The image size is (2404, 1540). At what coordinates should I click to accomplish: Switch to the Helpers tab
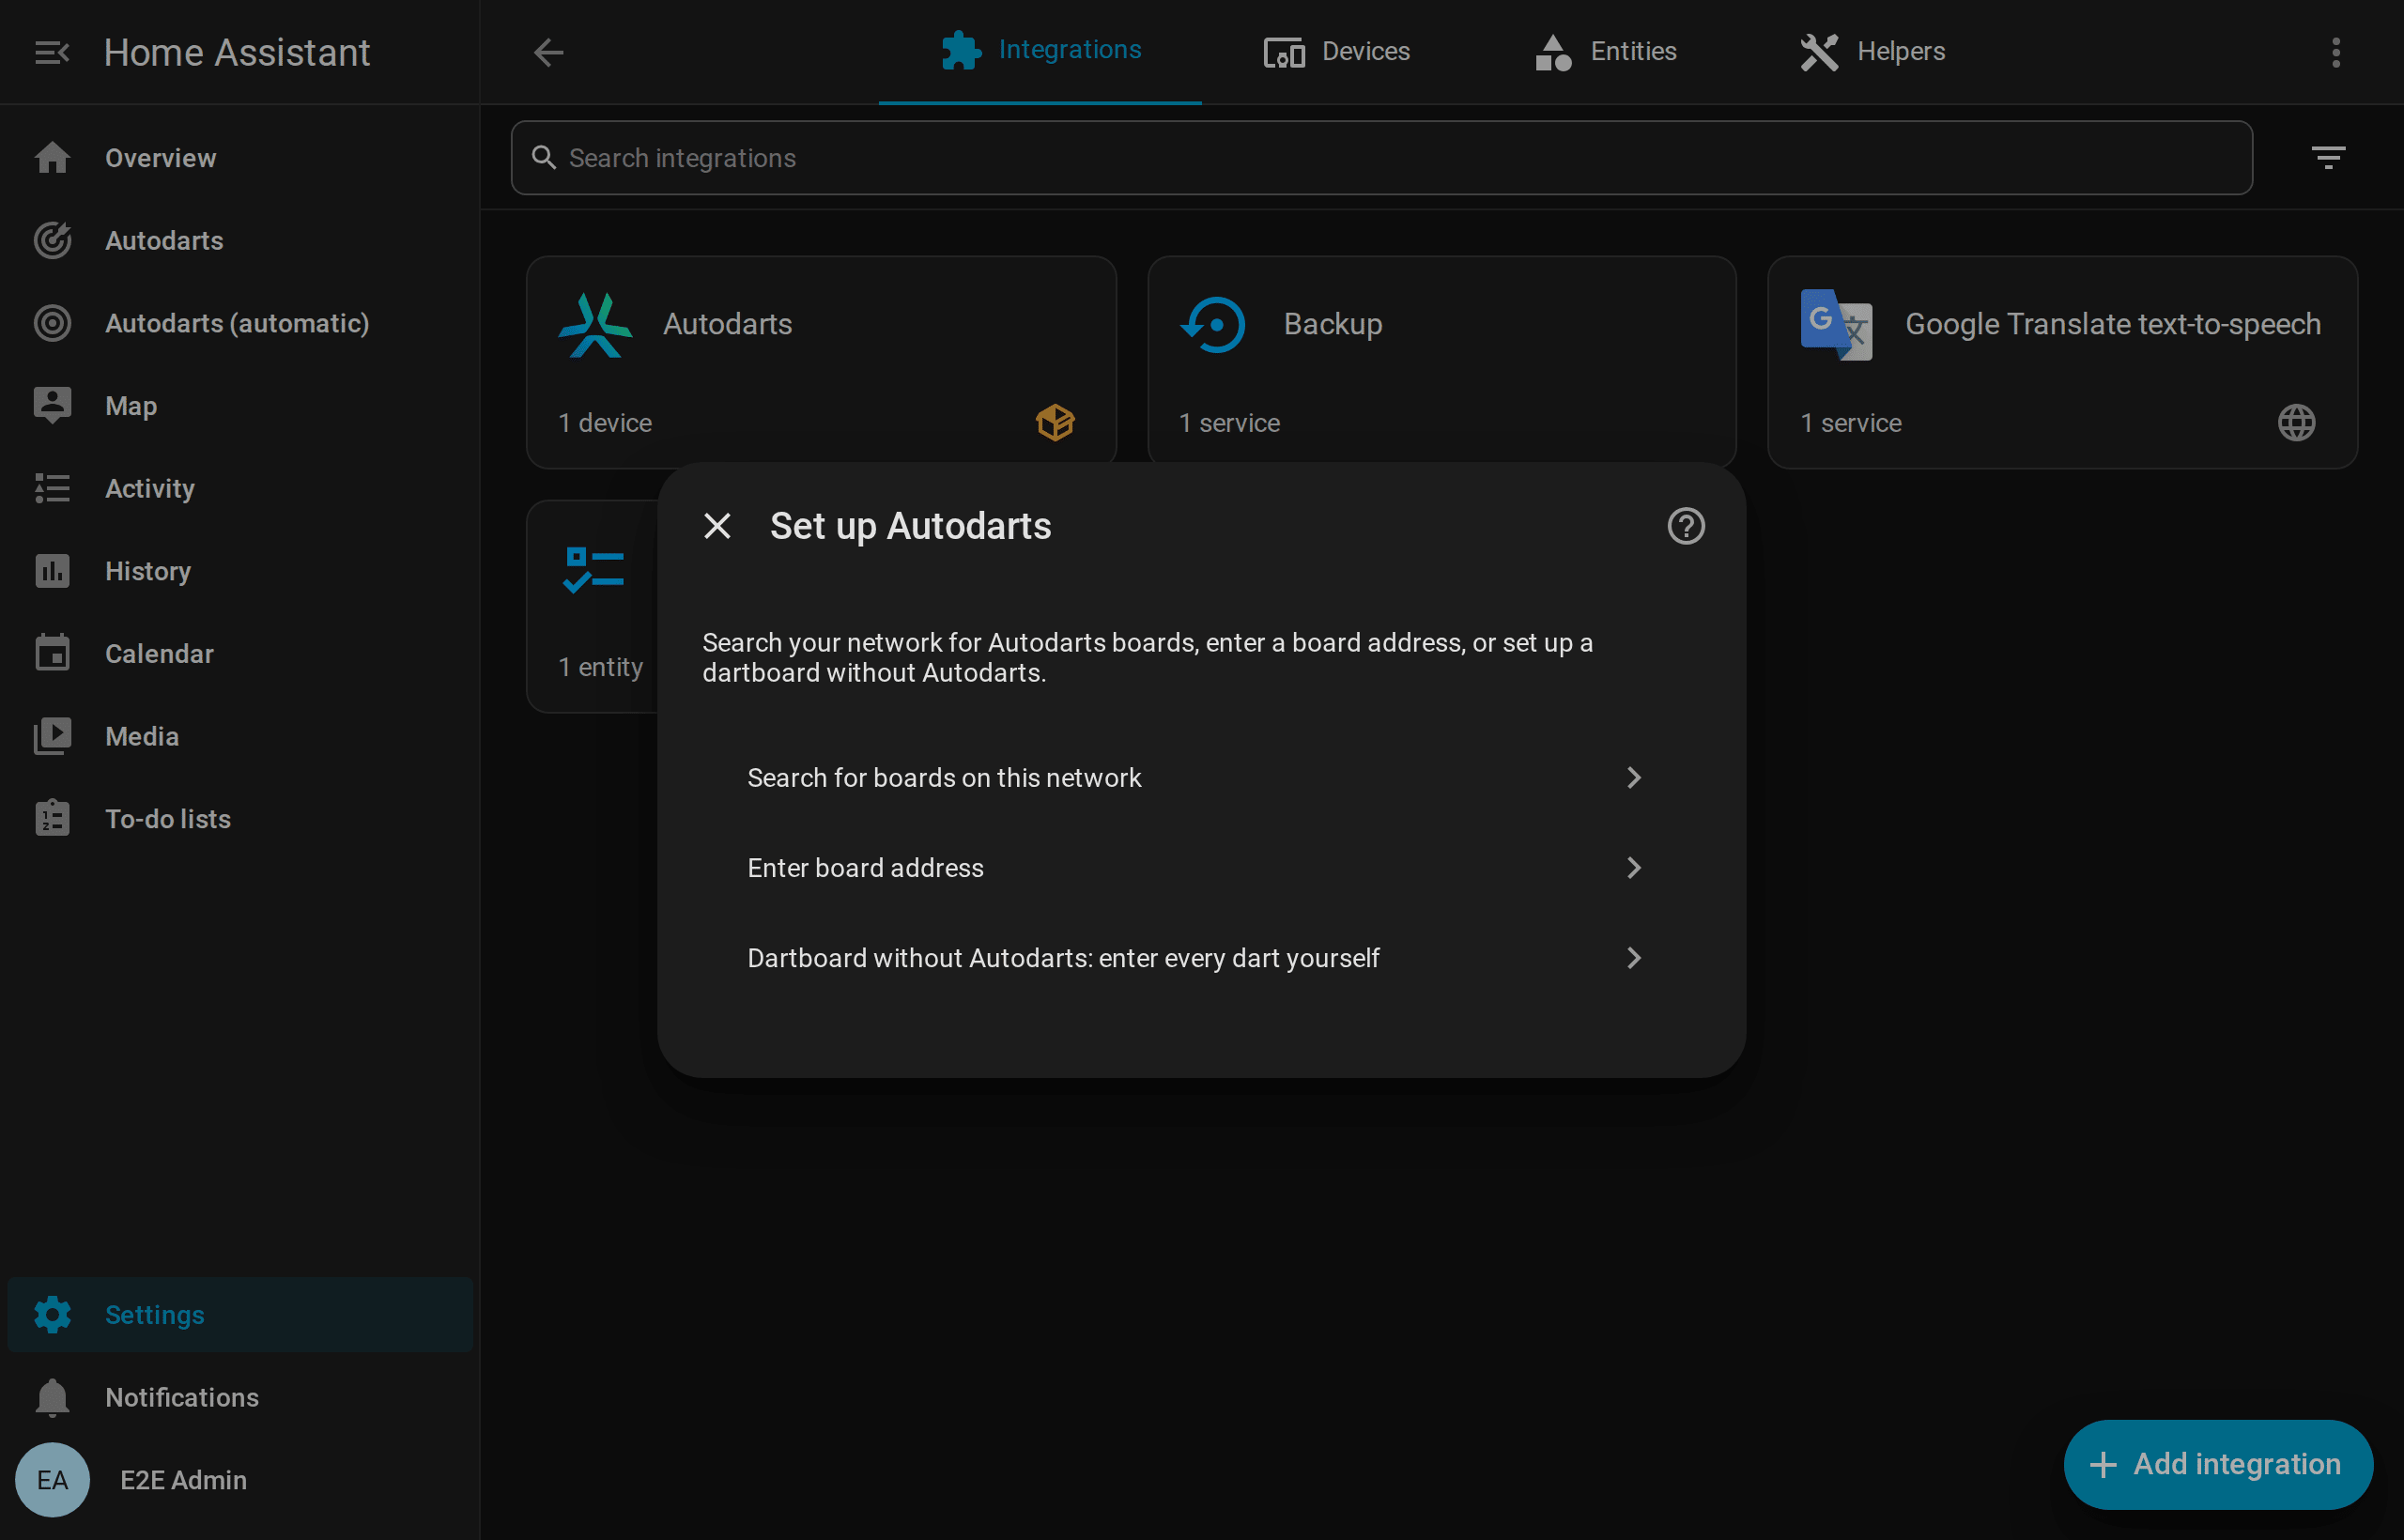pyautogui.click(x=1872, y=51)
